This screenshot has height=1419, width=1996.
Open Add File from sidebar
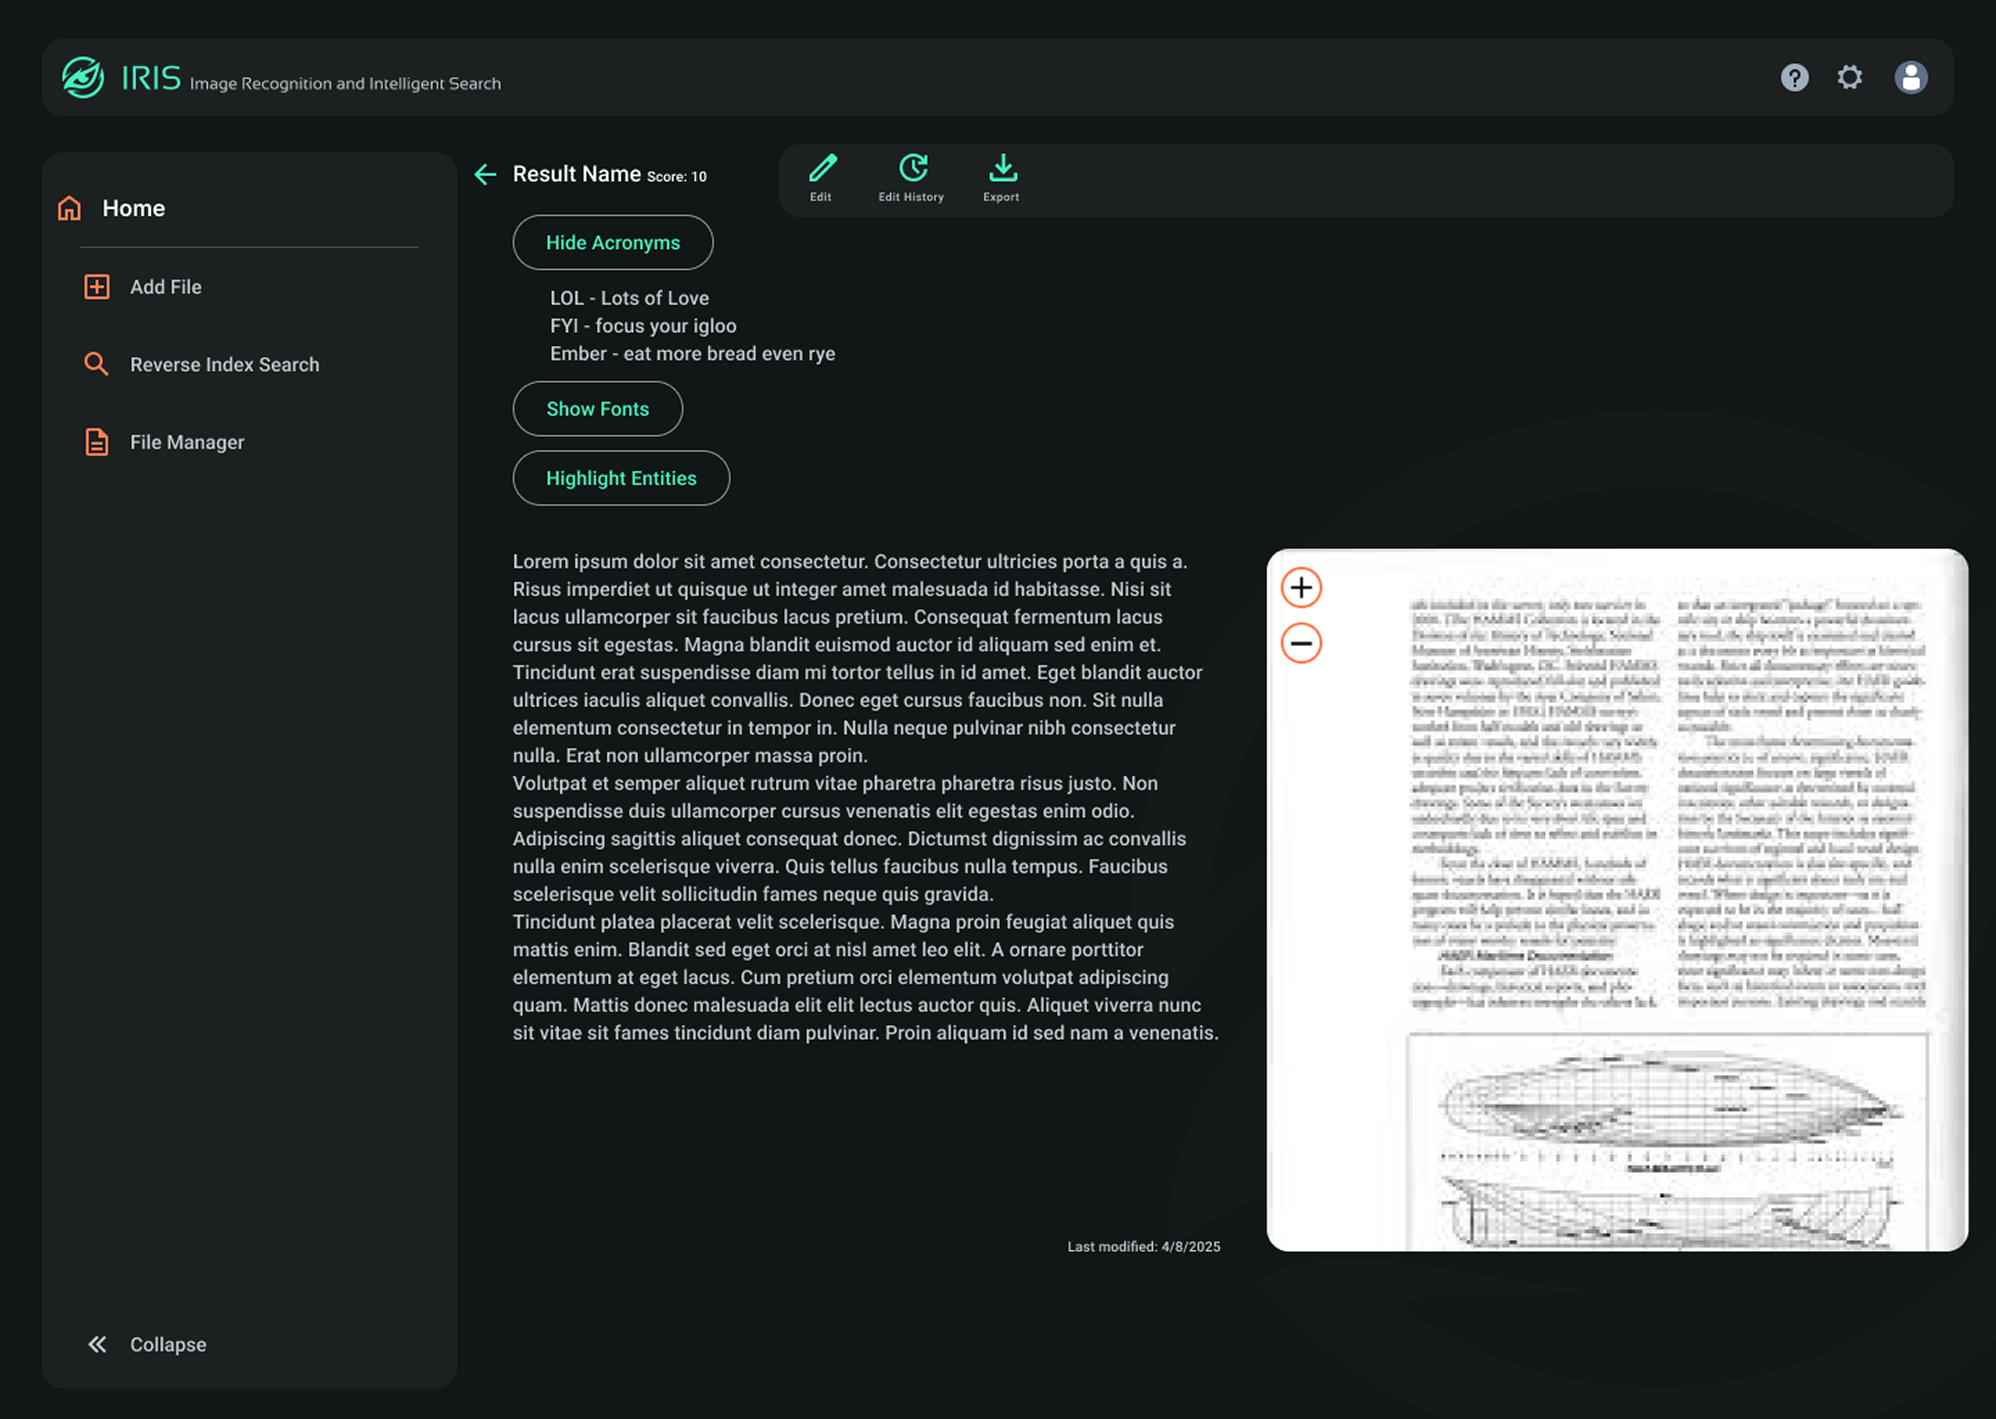click(165, 287)
